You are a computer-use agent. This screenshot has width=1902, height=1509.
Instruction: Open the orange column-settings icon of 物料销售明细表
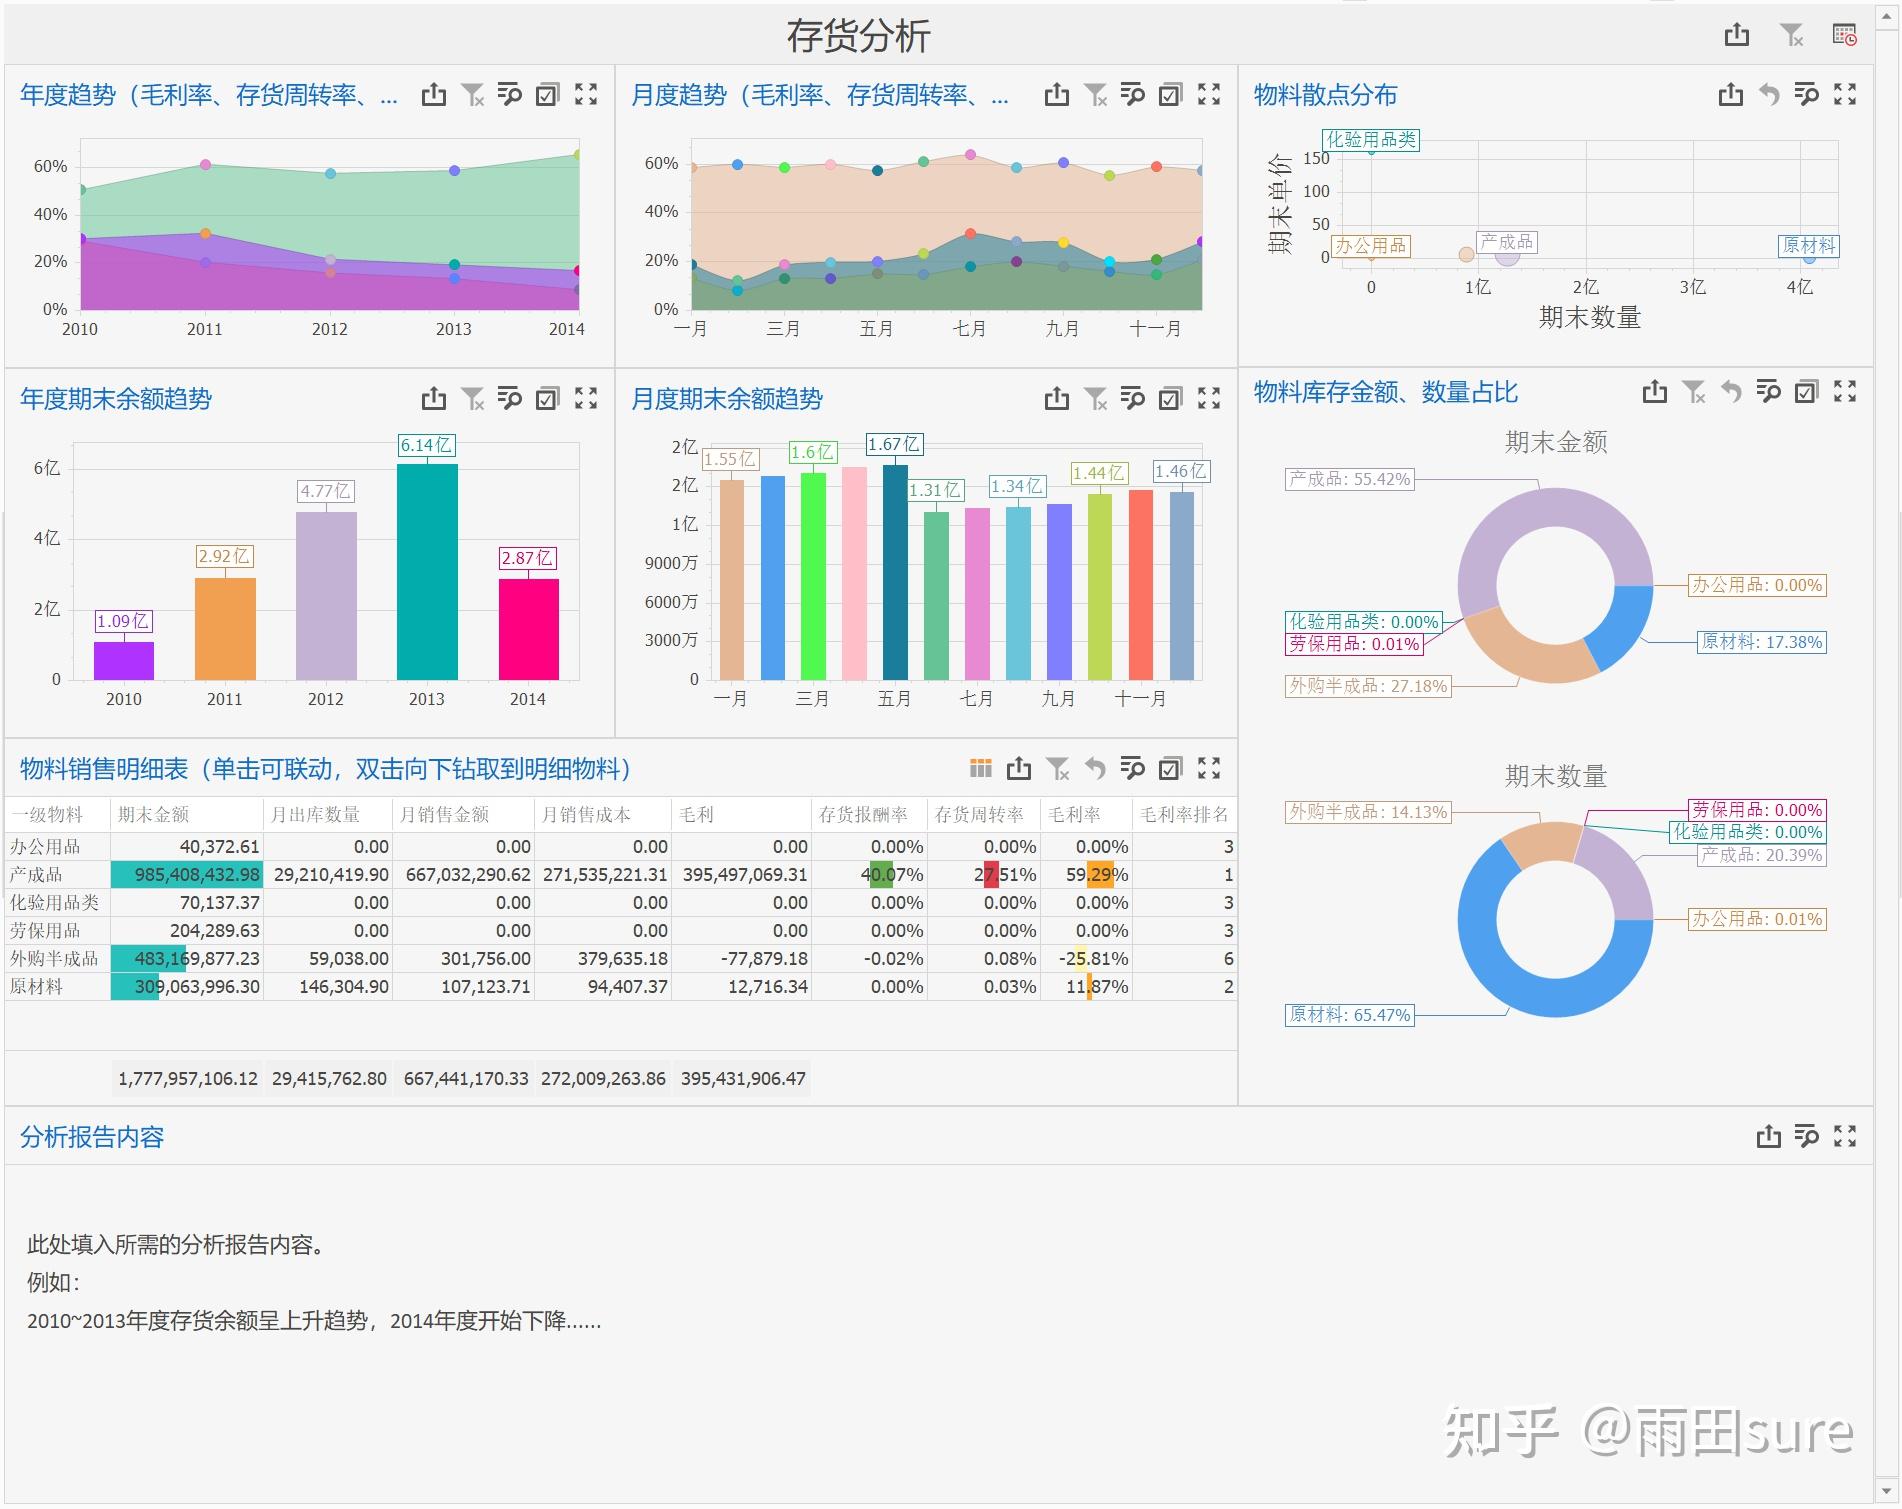pos(981,769)
